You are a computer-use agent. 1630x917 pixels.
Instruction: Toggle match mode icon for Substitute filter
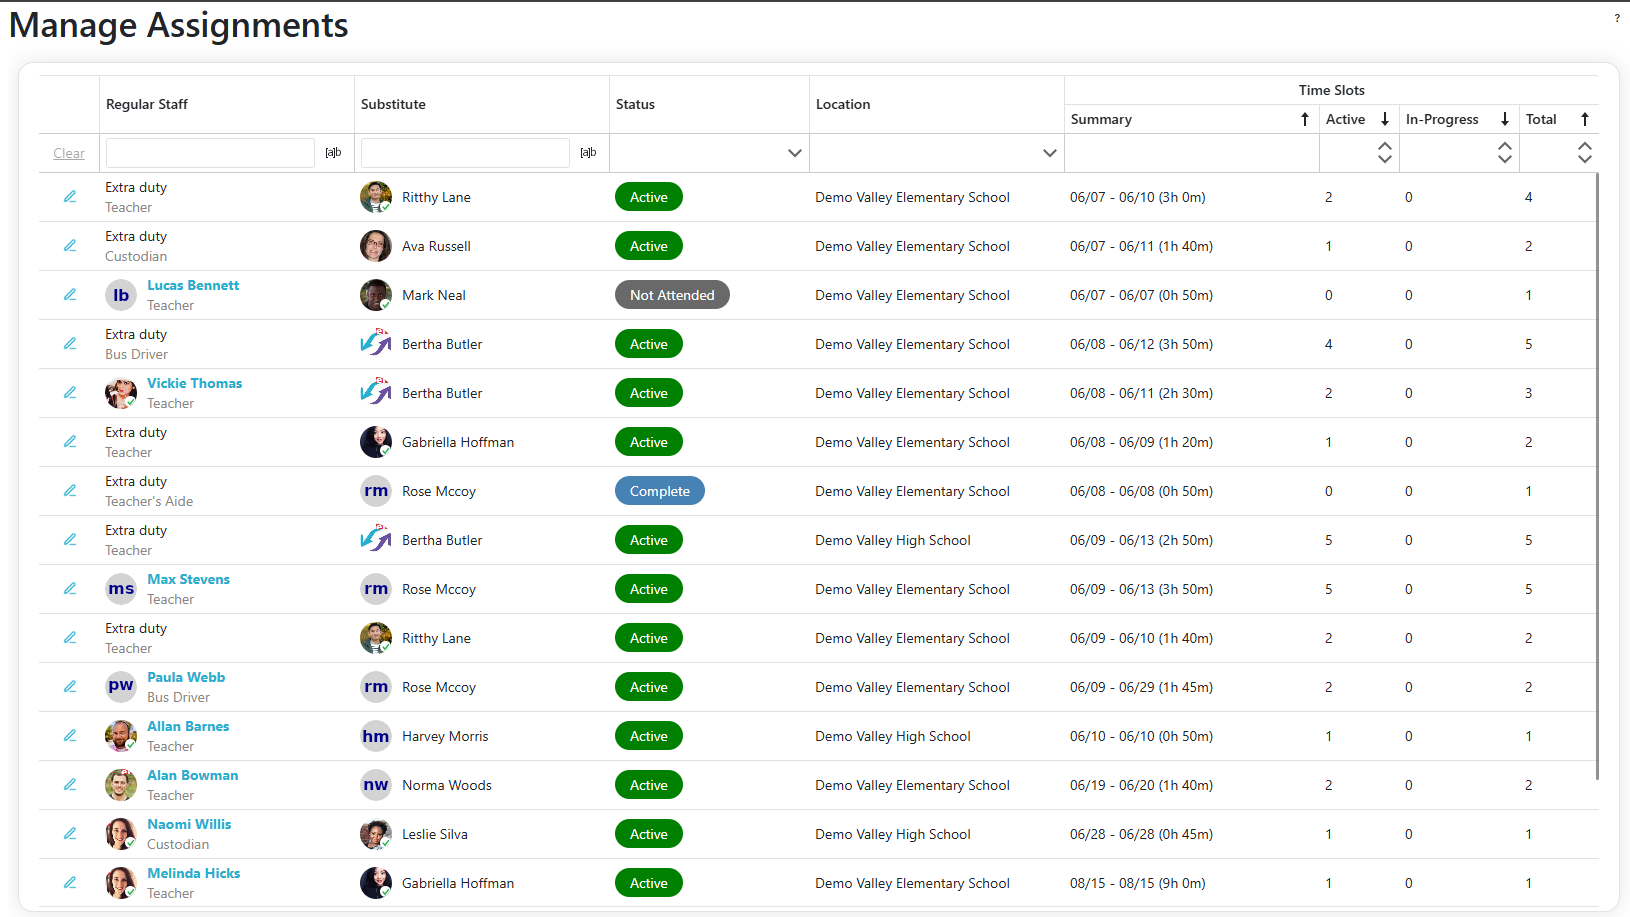[x=588, y=153]
